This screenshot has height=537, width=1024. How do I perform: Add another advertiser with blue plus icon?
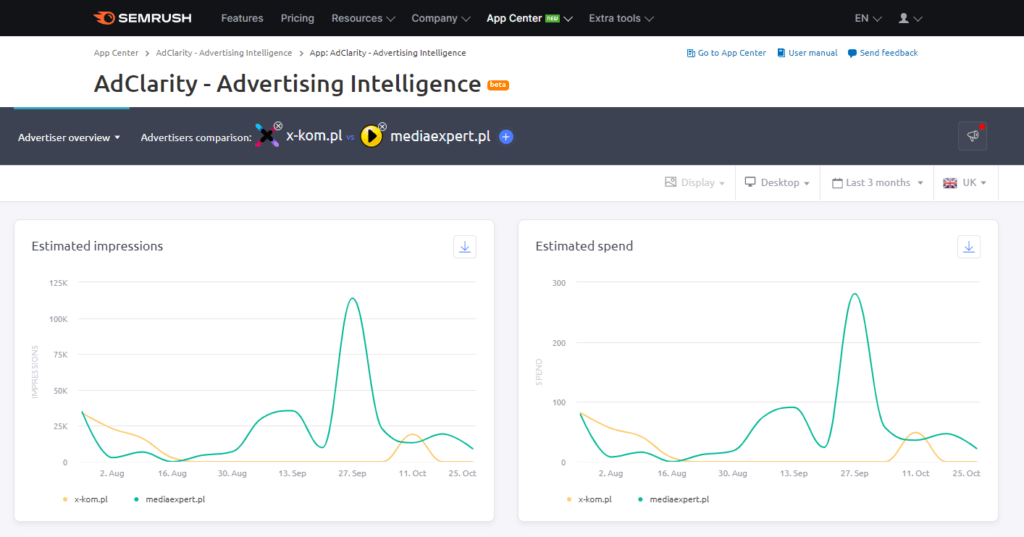tap(506, 137)
